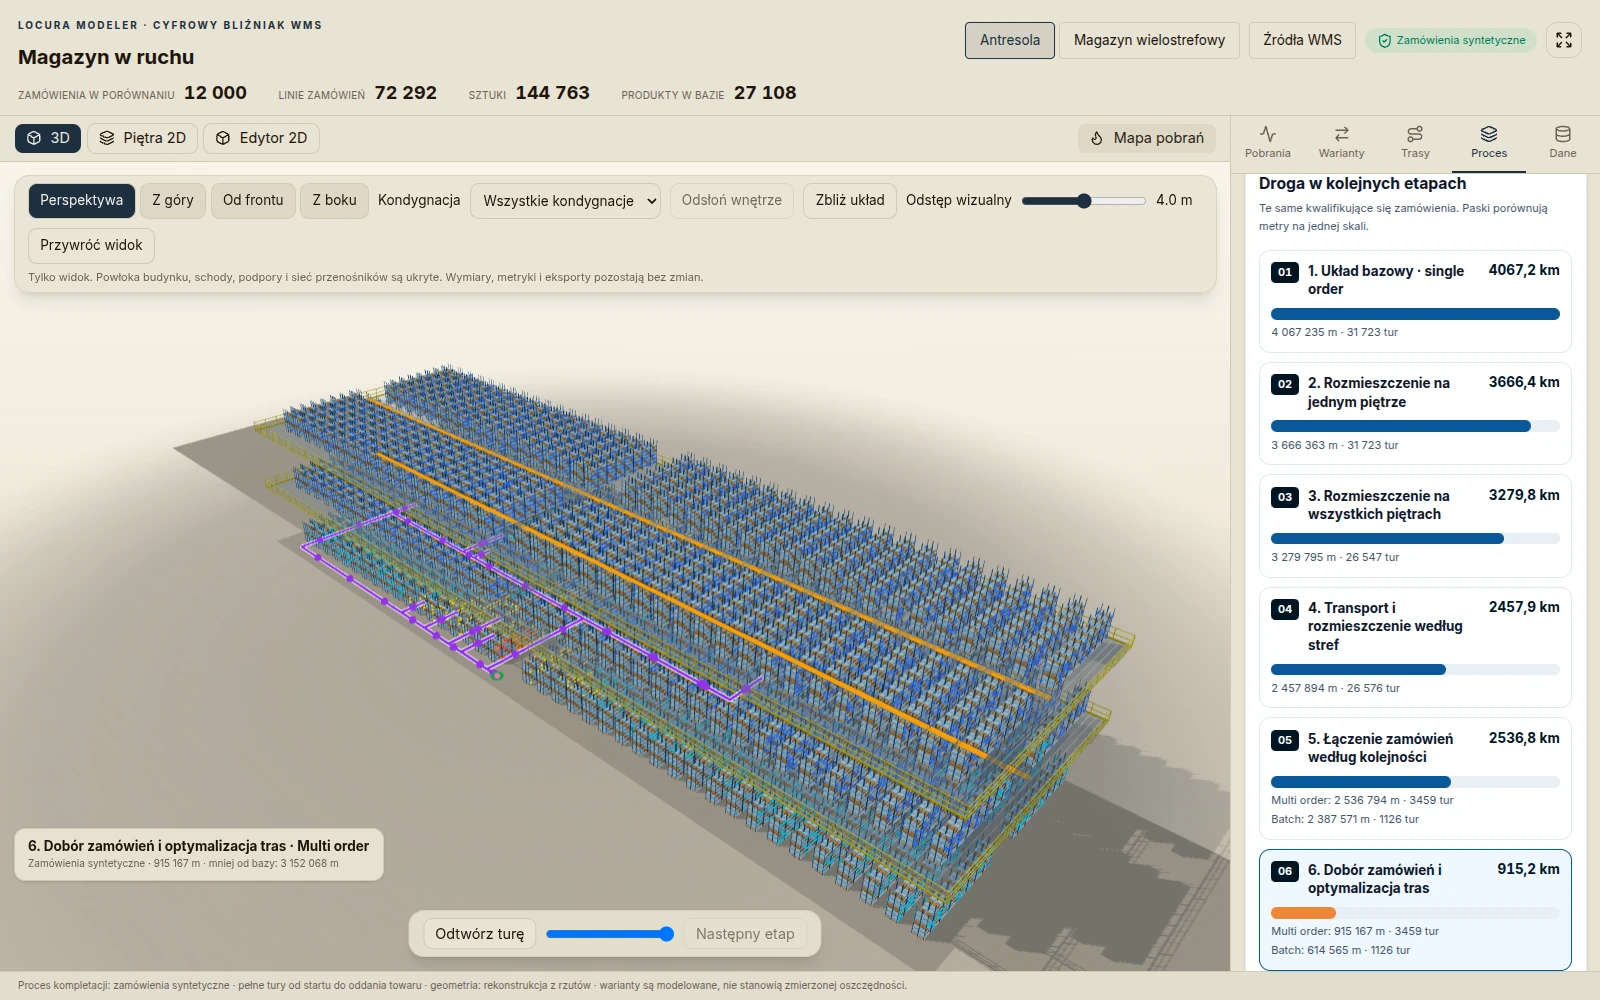Viewport: 1600px width, 1000px height.
Task: Switch to Z góry view
Action: pos(173,200)
